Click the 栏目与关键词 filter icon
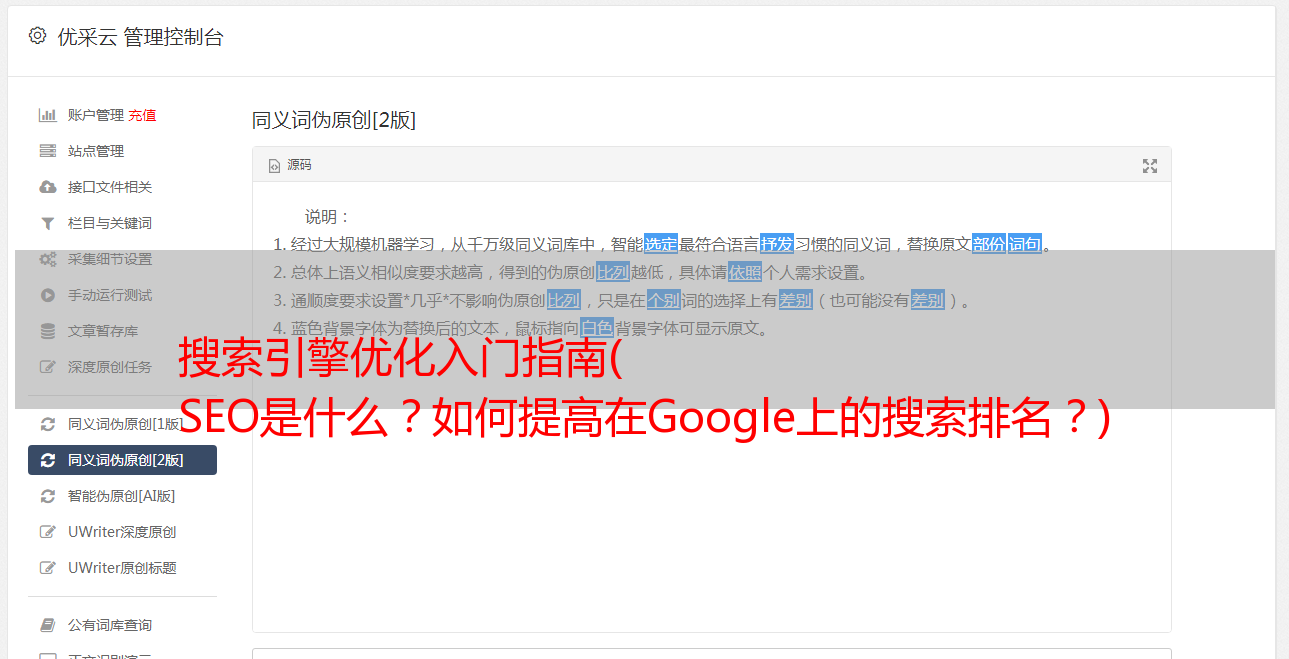This screenshot has height=659, width=1289. point(47,223)
